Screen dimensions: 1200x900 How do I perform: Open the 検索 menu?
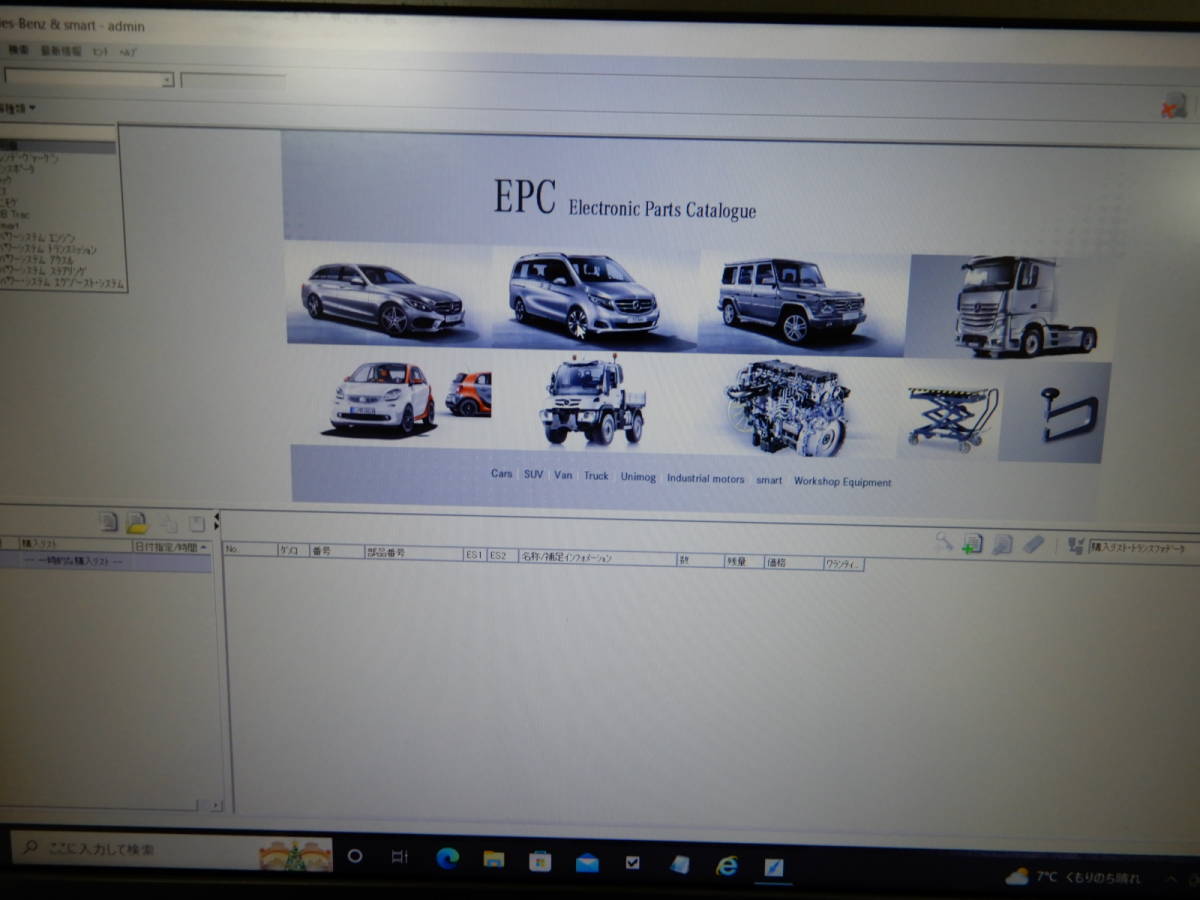[19, 50]
